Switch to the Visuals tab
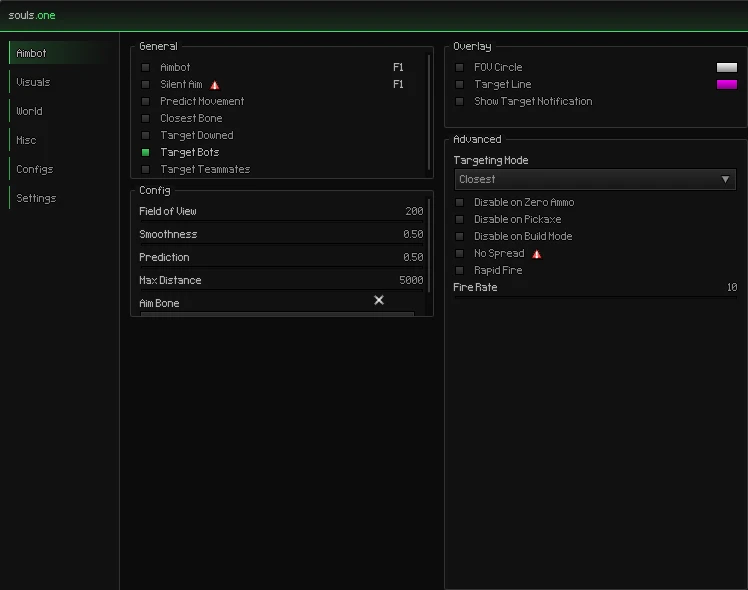The image size is (748, 590). (x=60, y=82)
